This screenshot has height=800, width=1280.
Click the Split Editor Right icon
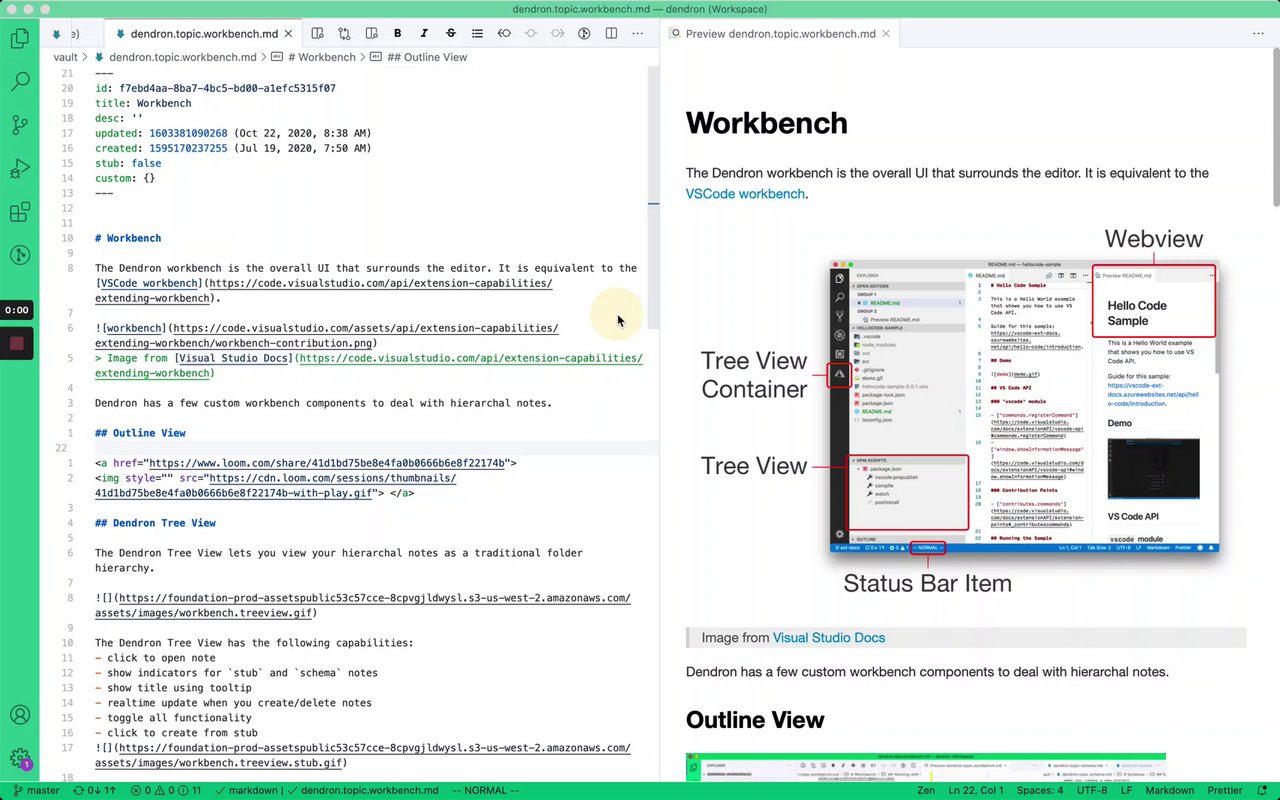pyautogui.click(x=611, y=33)
